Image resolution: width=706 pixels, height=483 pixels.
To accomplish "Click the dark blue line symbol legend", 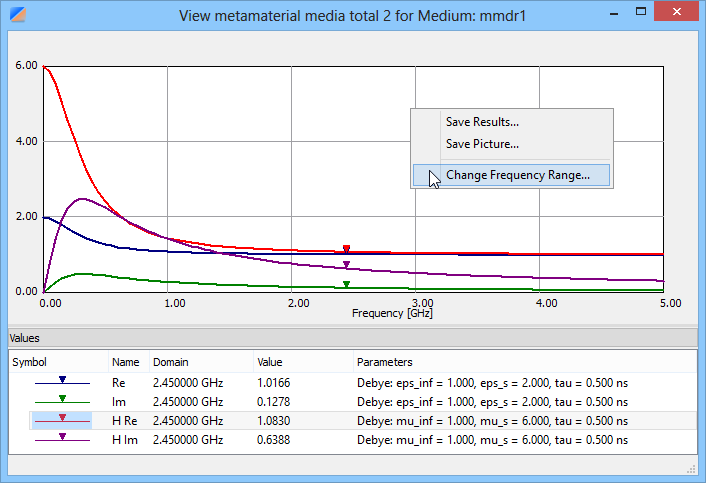I will (62, 381).
